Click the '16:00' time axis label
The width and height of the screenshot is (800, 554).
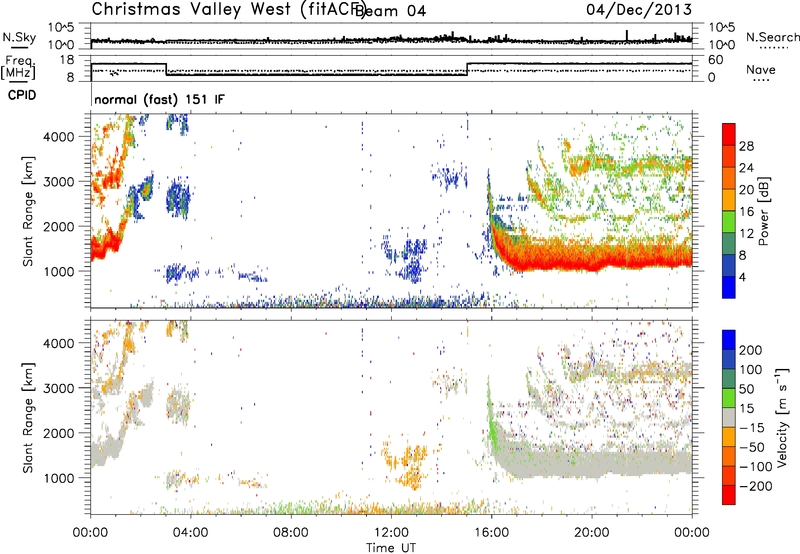pos(491,533)
